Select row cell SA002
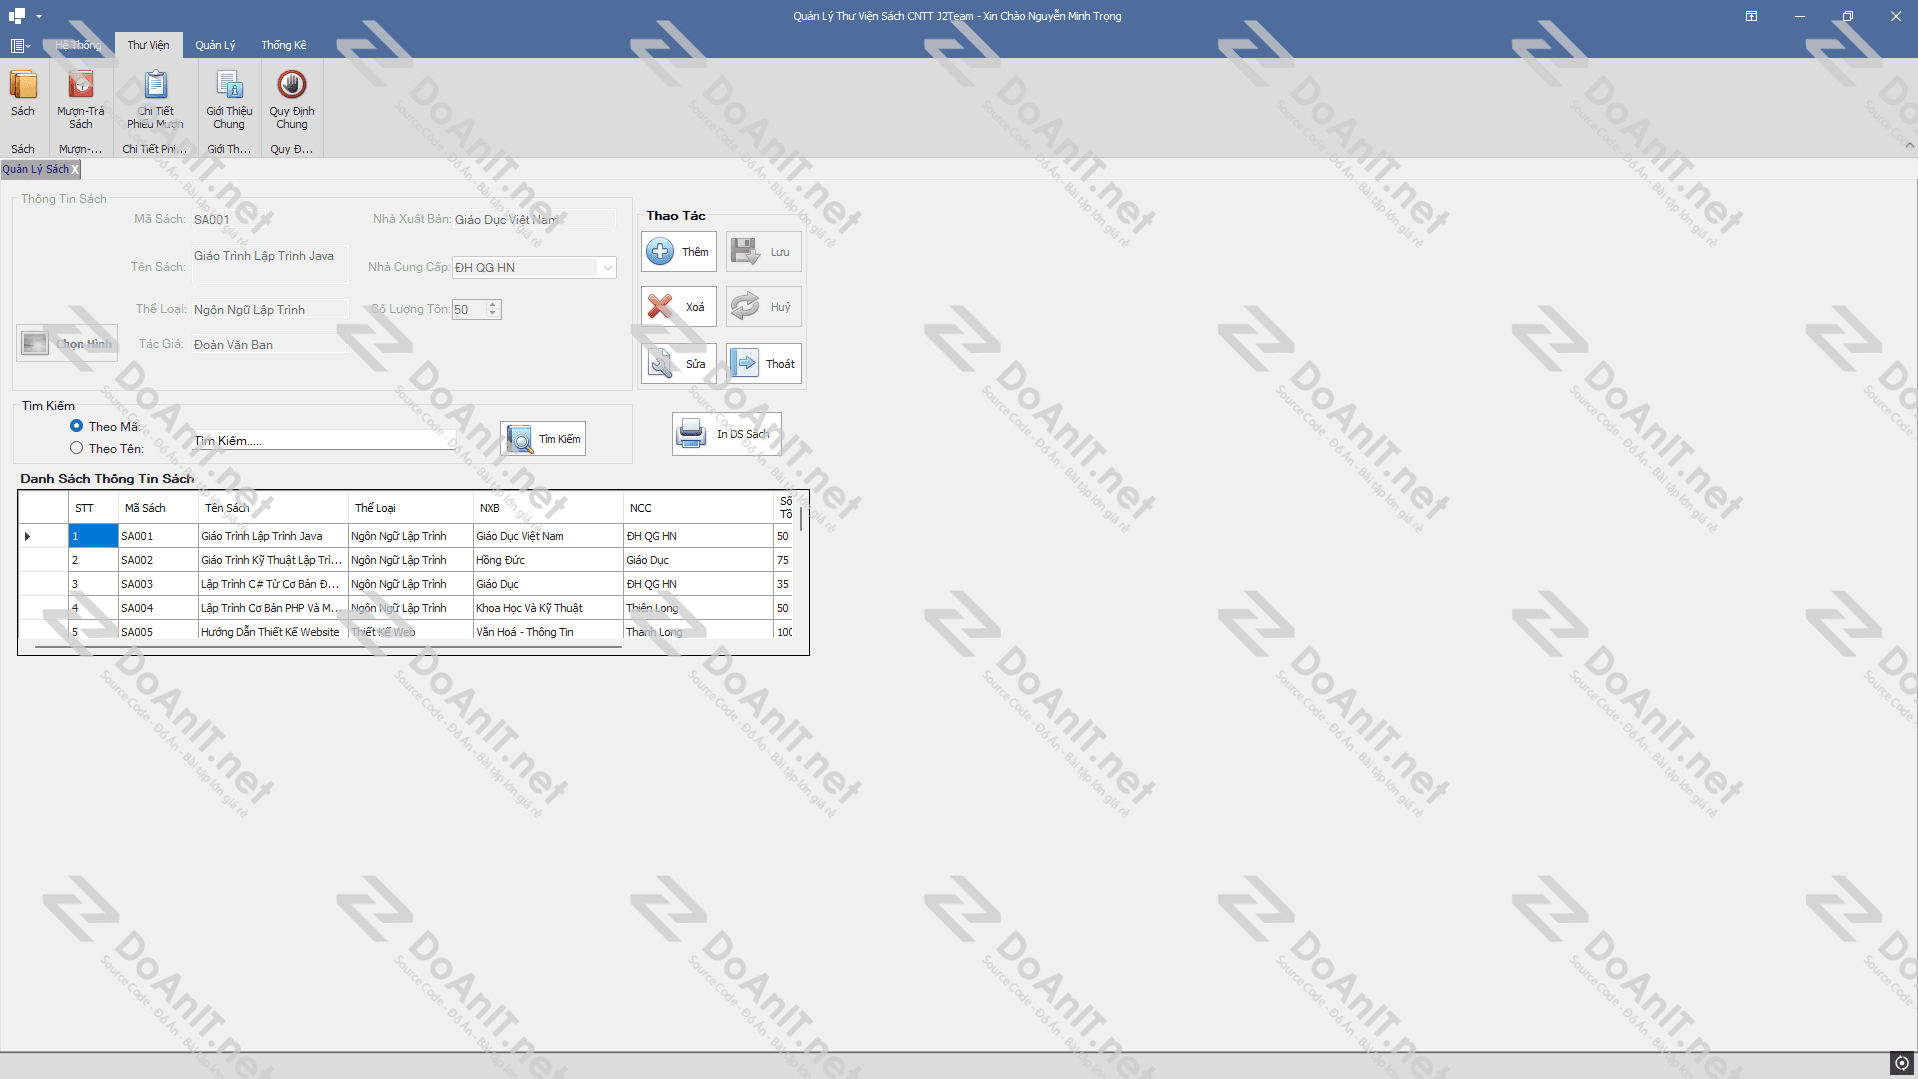This screenshot has width=1918, height=1079. click(158, 560)
